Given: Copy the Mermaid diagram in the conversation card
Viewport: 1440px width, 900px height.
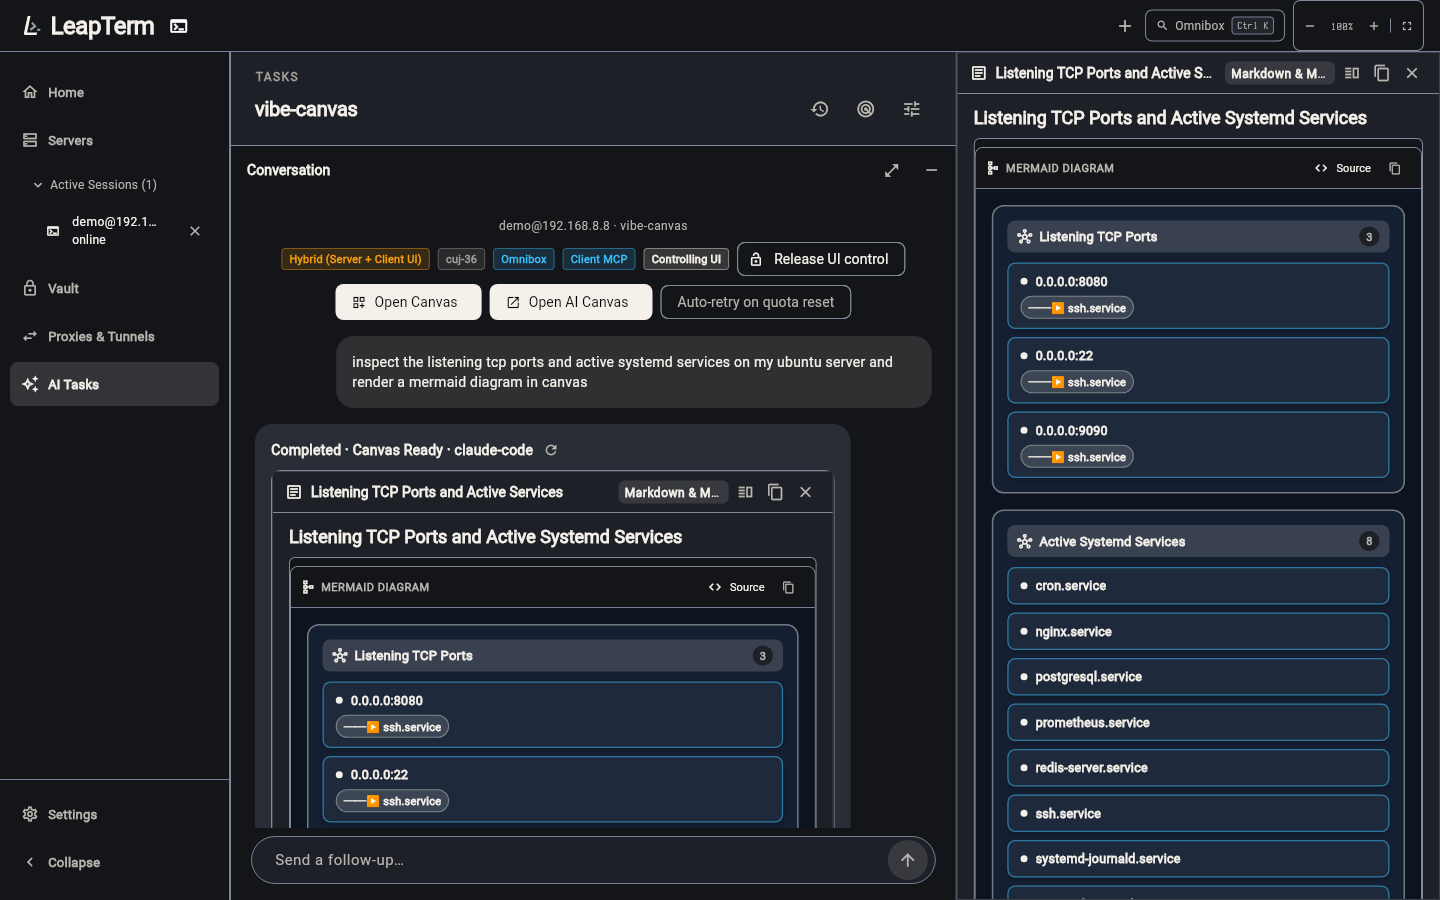Looking at the screenshot, I should (788, 587).
